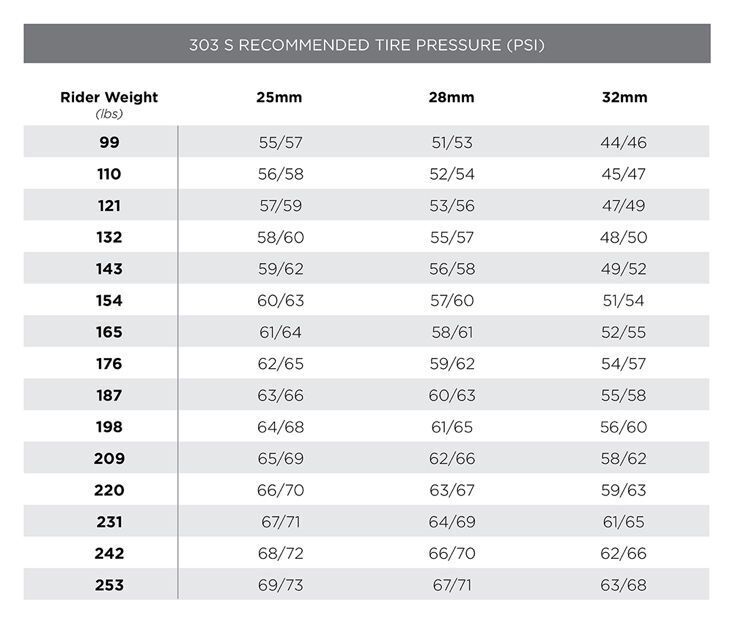Click the 52/54 pressure value
The width and height of the screenshot is (733, 632).
(452, 174)
